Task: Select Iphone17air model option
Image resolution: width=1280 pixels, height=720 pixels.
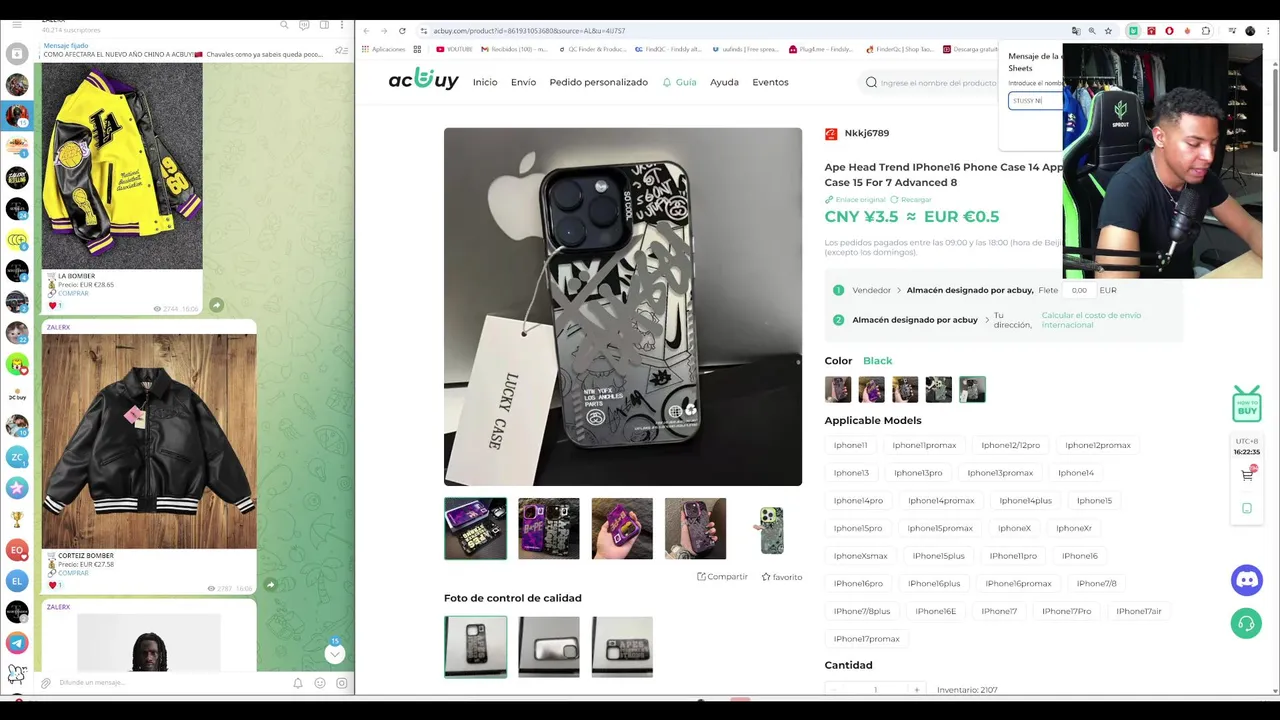Action: [1139, 611]
